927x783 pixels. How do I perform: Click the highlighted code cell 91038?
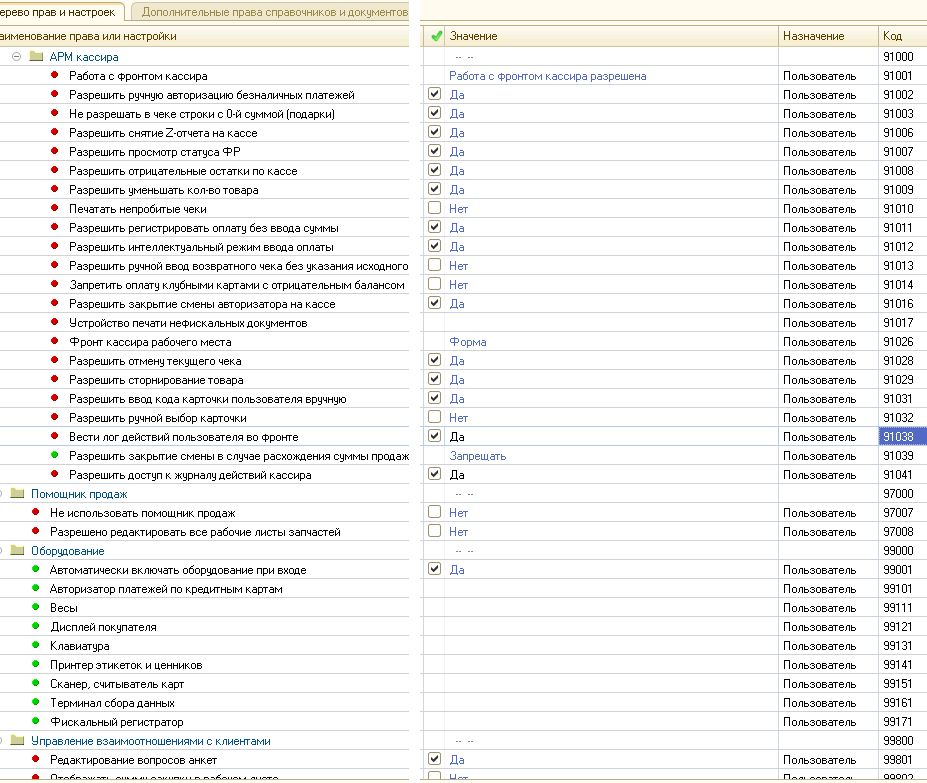point(903,436)
